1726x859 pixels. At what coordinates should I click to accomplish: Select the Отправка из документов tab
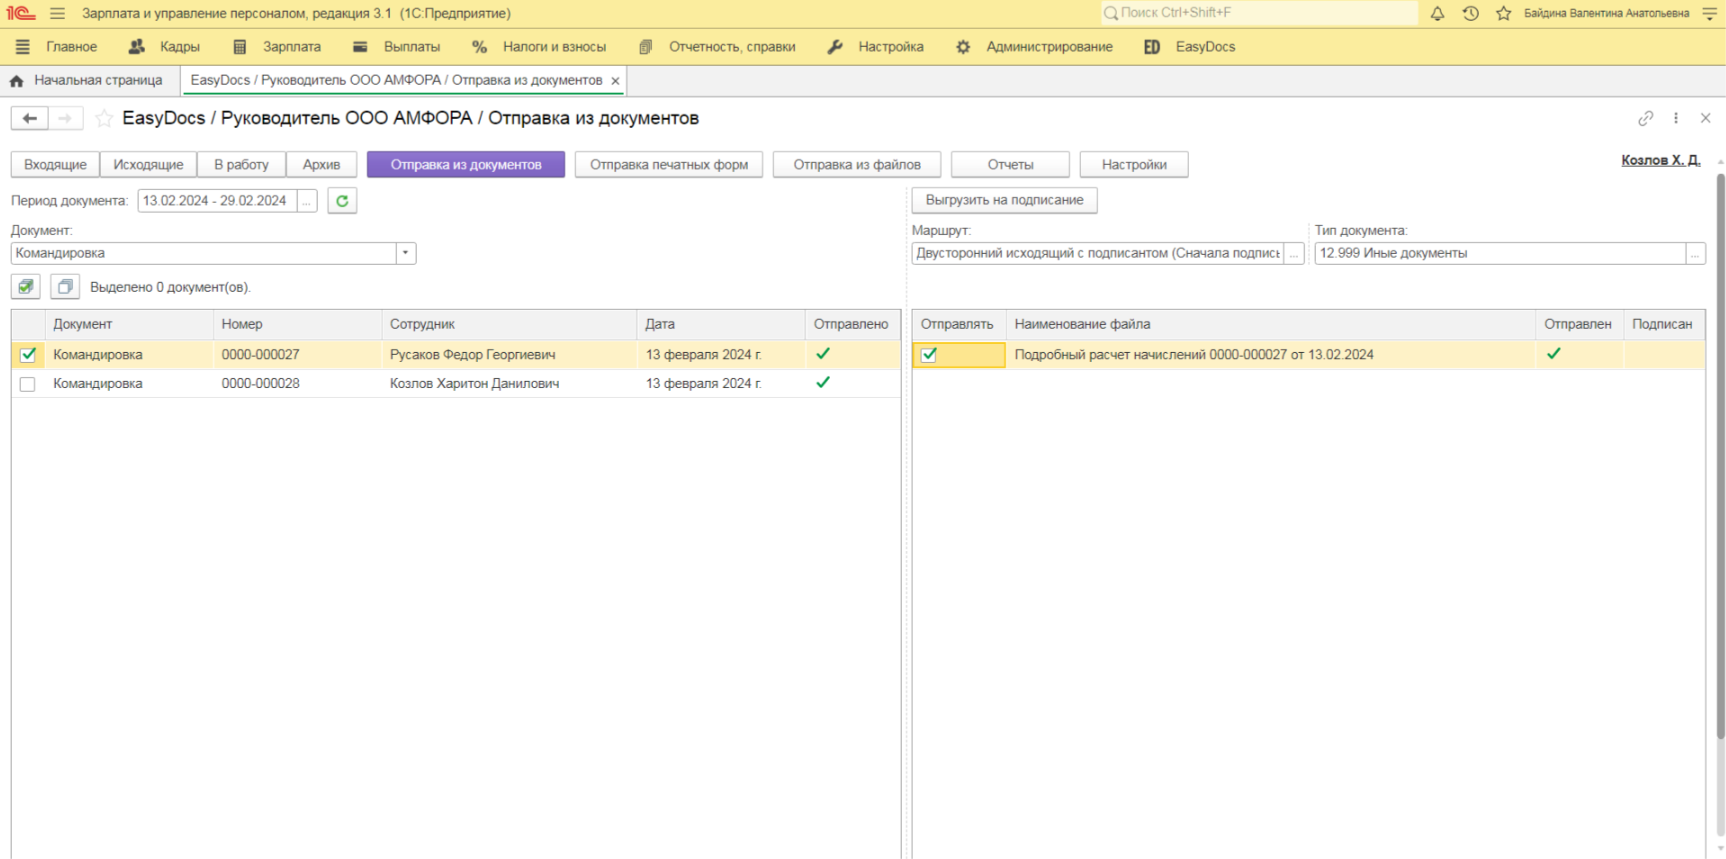point(466,165)
